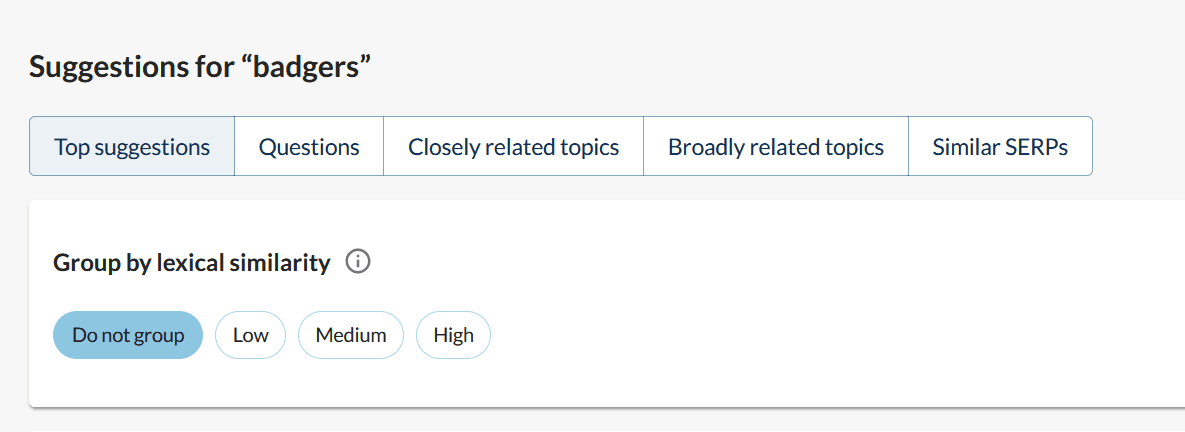Show the Similar SERPs tab
Viewport: 1185px width, 432px height.
[1000, 147]
